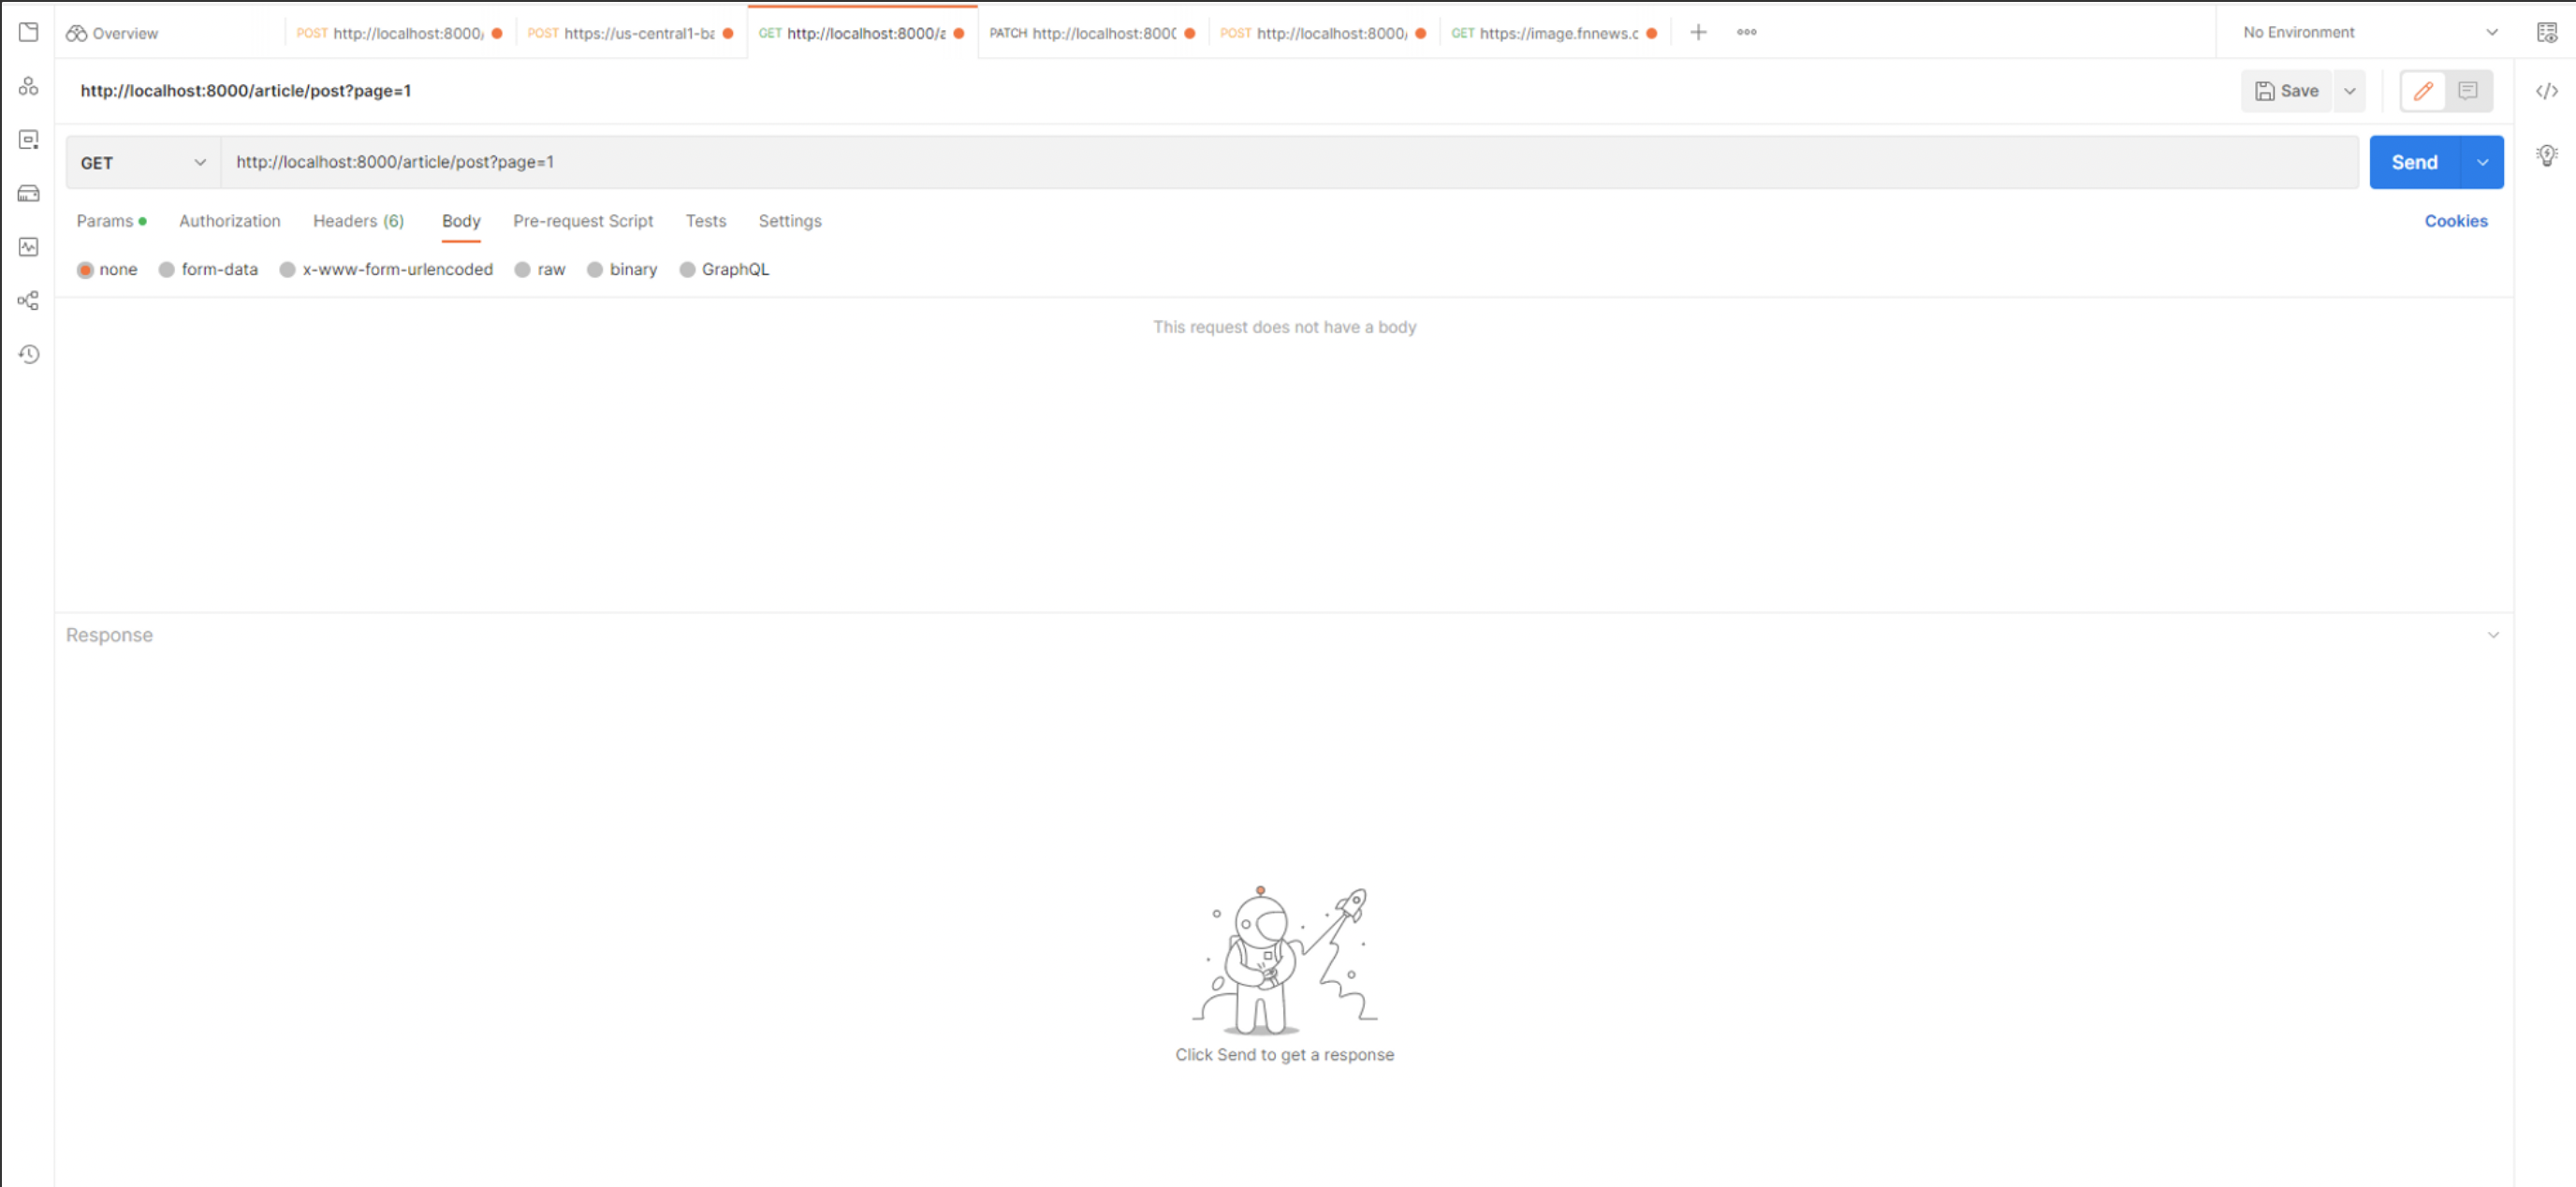Select the raw body radio option
This screenshot has width=2576, height=1187.
pyautogui.click(x=522, y=269)
